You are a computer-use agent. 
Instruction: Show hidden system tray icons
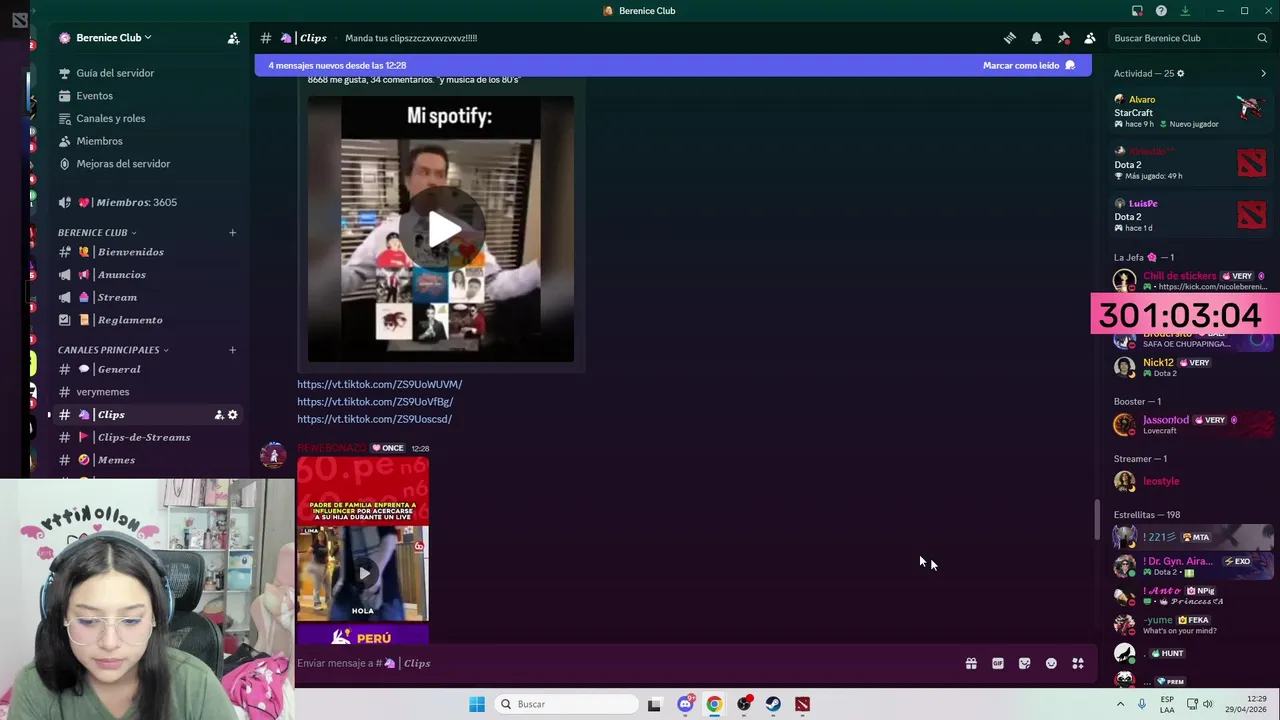coord(1120,704)
